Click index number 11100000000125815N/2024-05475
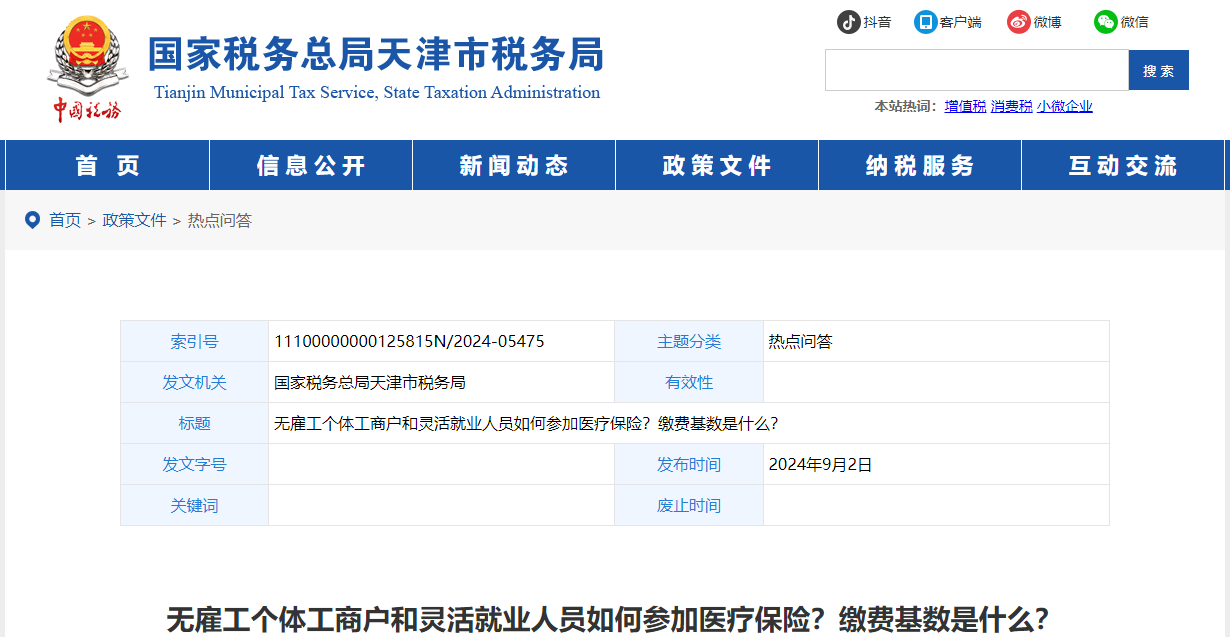 click(x=409, y=341)
